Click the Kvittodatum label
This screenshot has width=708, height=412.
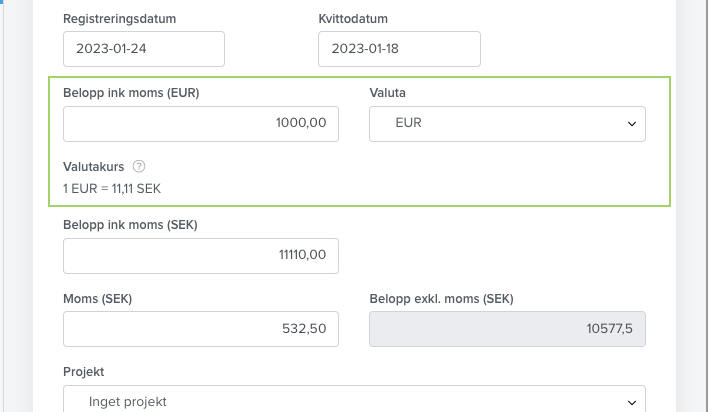pos(353,19)
